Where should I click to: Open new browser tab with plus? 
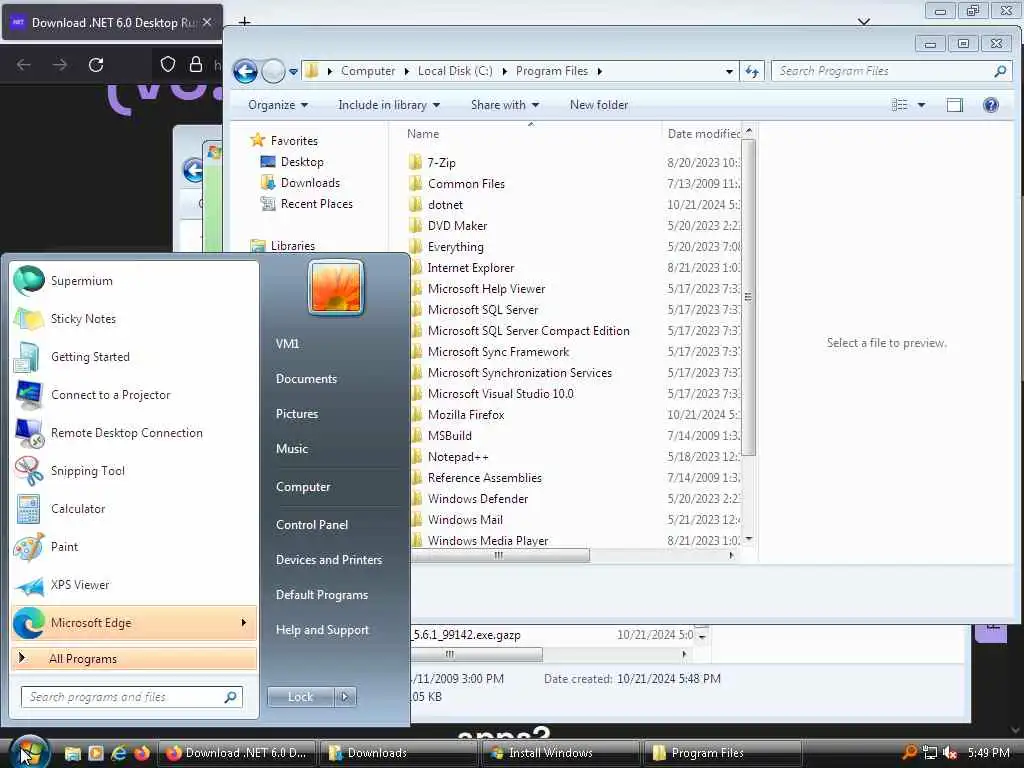point(244,22)
